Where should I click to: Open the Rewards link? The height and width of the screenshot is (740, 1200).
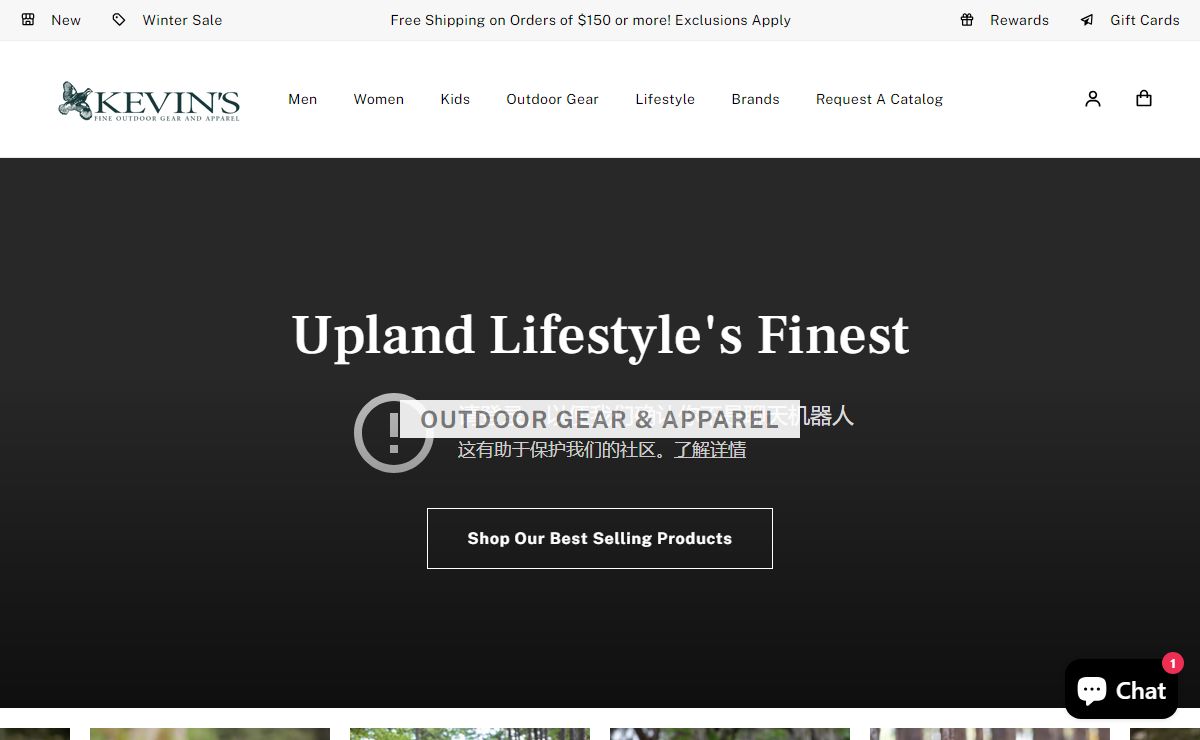point(1019,20)
